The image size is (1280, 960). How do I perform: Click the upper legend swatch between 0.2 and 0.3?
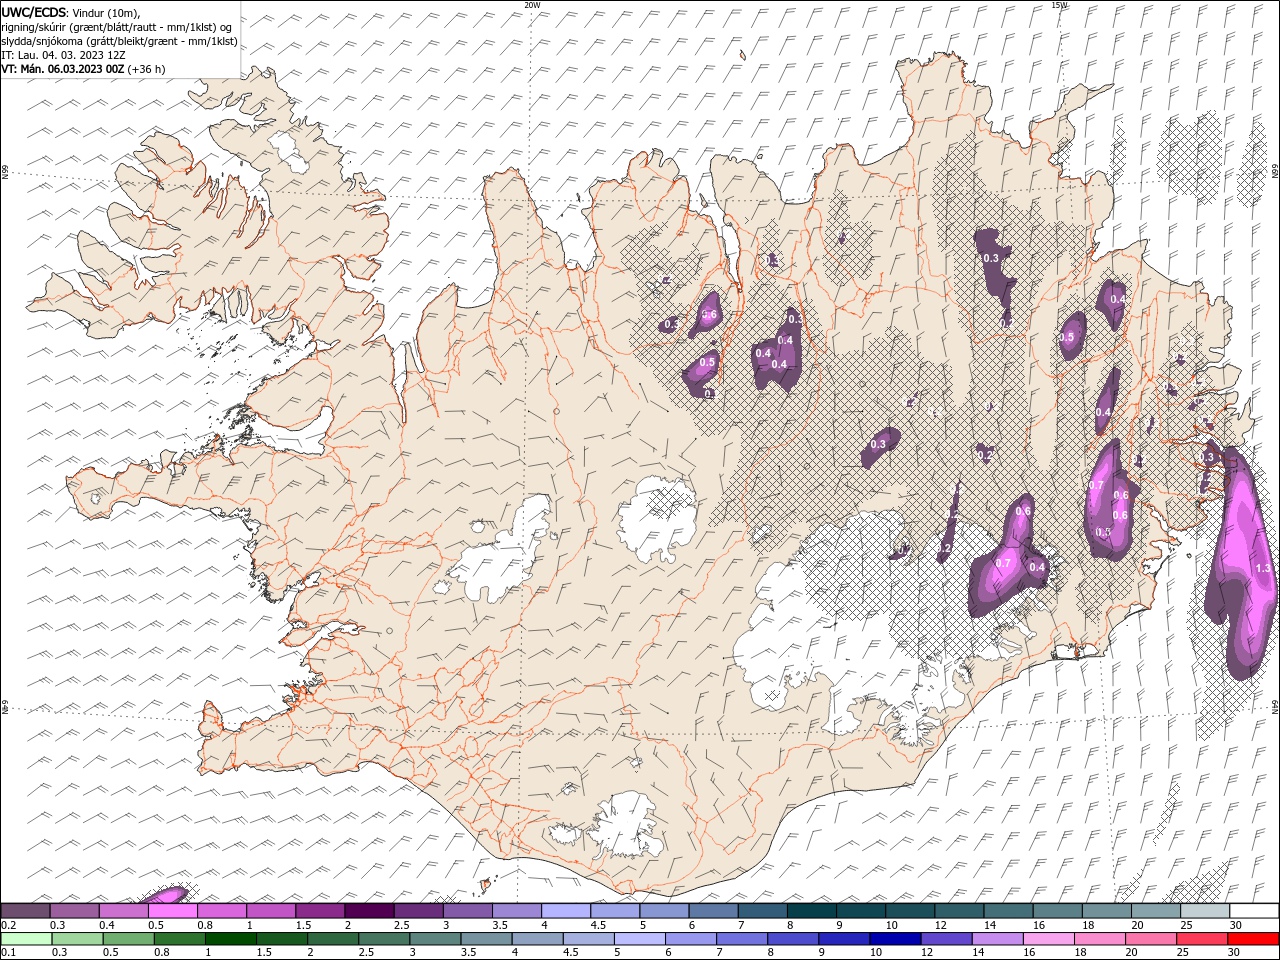[25, 911]
